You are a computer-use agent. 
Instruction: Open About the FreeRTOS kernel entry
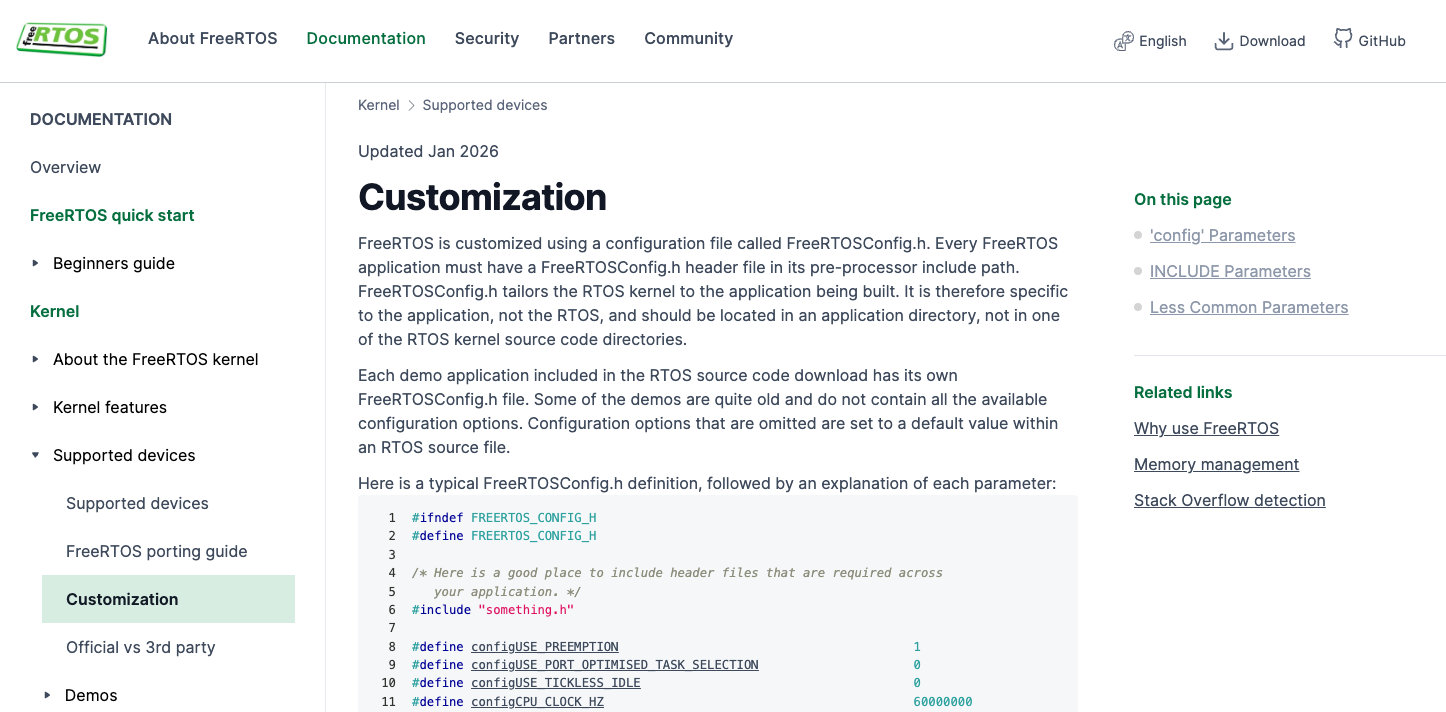(x=156, y=359)
